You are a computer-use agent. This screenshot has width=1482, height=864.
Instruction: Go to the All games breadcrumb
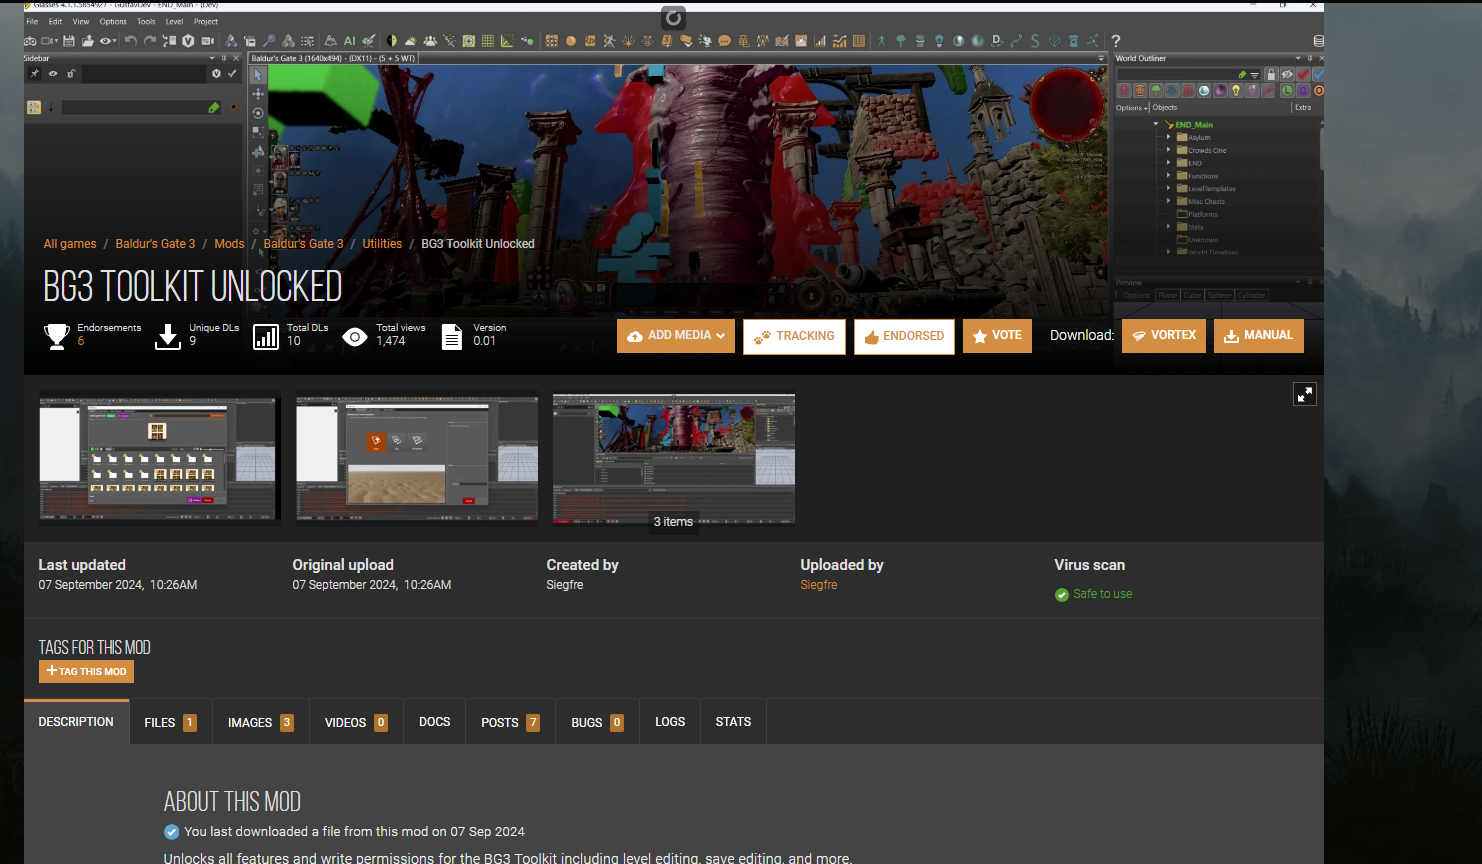point(70,244)
